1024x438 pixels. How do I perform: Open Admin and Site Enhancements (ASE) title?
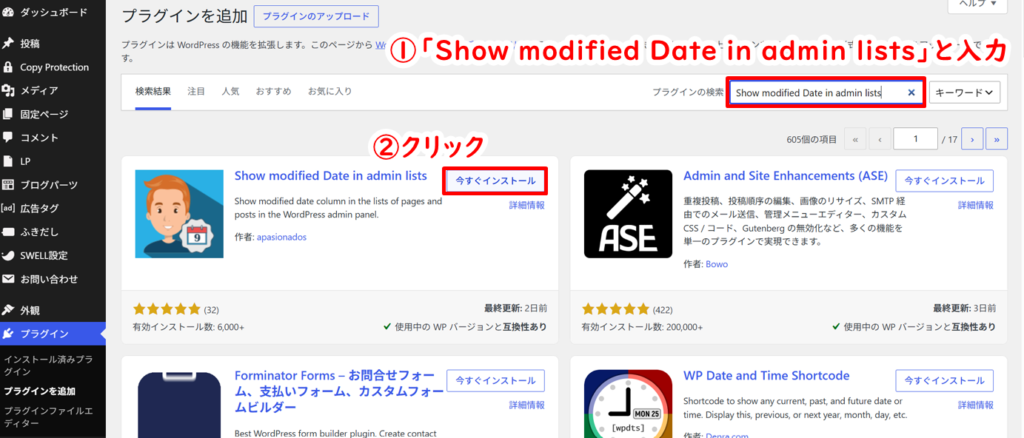(786, 176)
